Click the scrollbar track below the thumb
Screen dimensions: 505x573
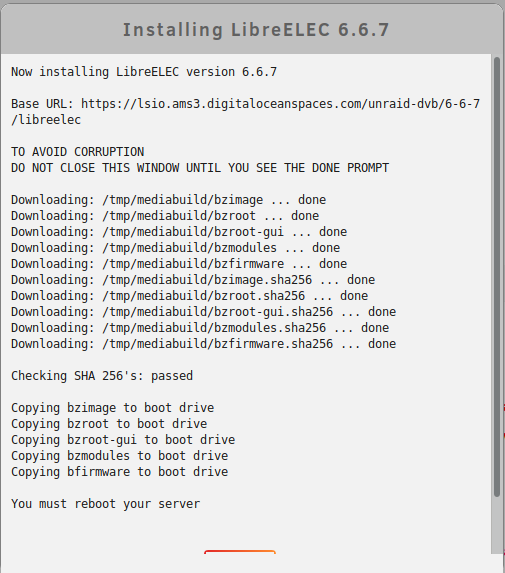click(x=497, y=525)
